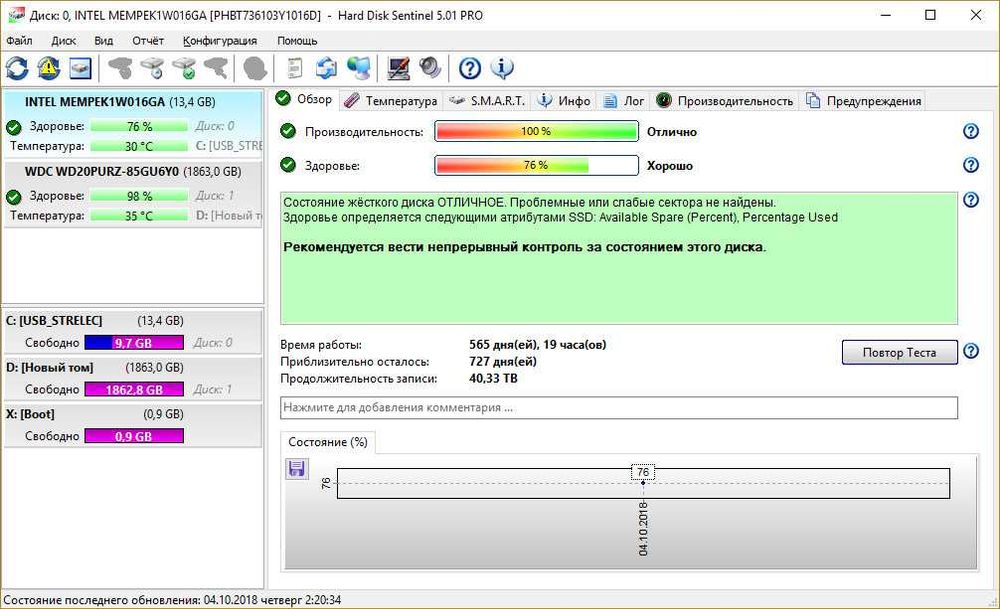The width and height of the screenshot is (1000, 609).
Task: Click the Повтор Теста button
Action: 899,352
